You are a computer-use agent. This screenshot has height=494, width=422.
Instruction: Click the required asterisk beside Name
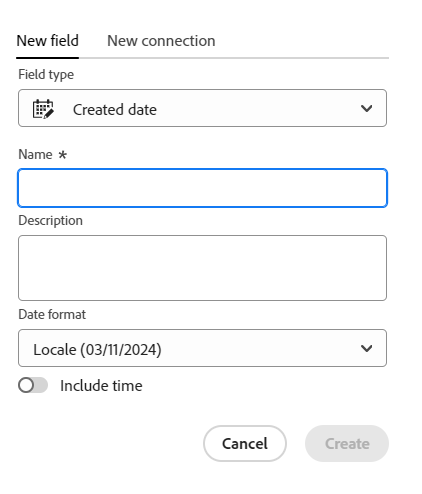point(62,155)
